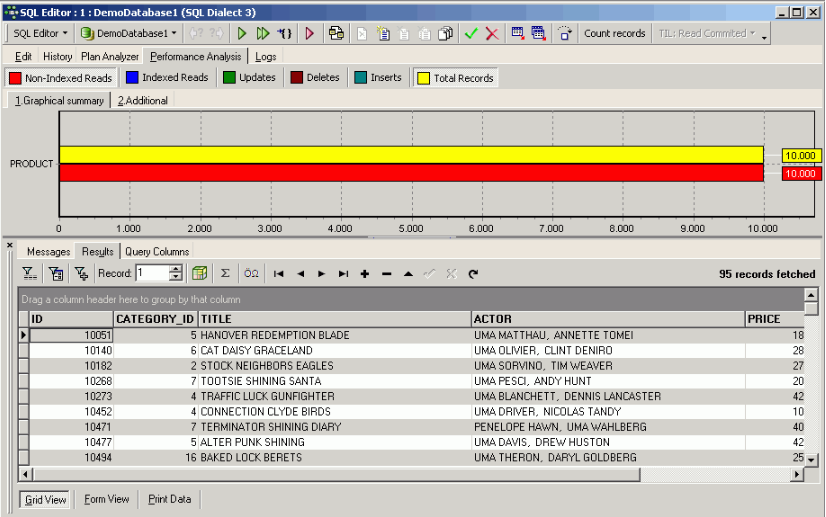Toggle Non-Indexed Reads series
Image resolution: width=826 pixels, height=517 pixels.
(62, 78)
